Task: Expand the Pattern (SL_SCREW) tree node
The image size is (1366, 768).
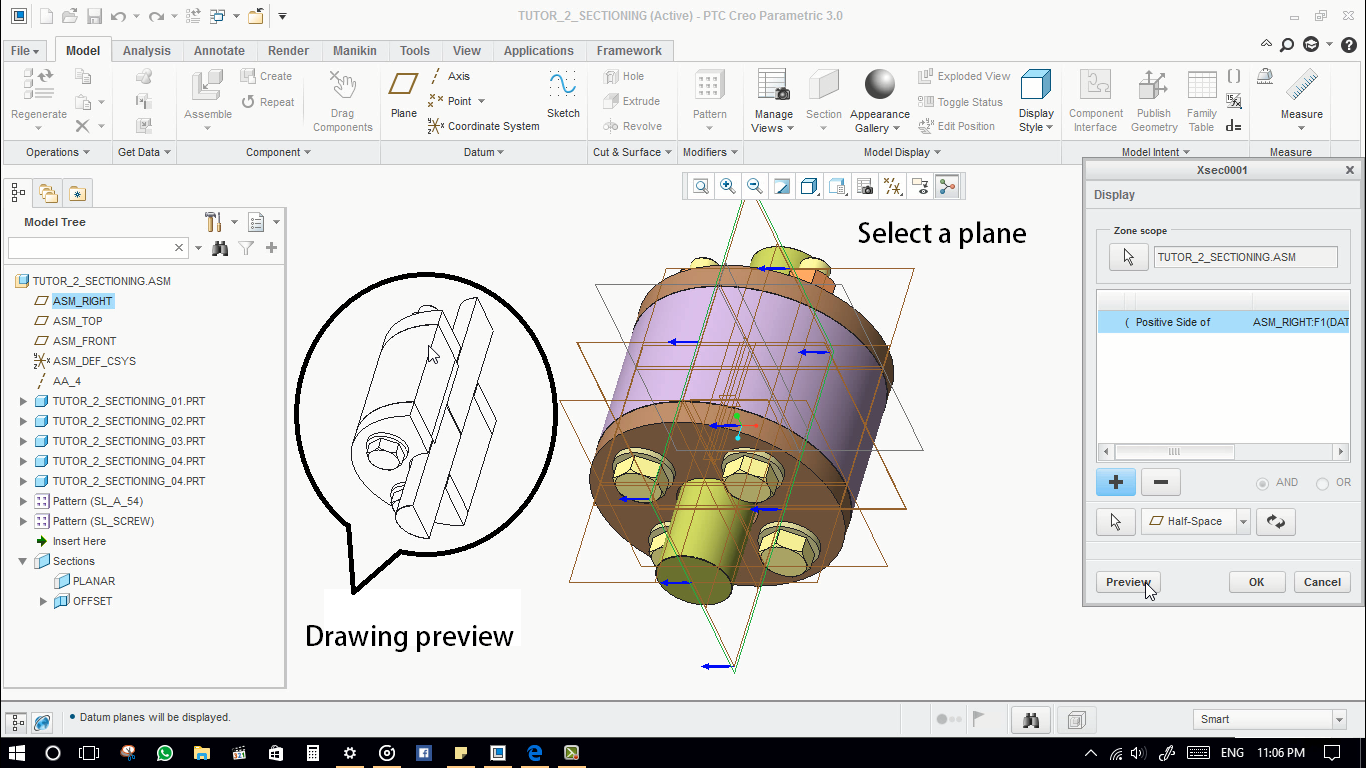Action: tap(24, 521)
